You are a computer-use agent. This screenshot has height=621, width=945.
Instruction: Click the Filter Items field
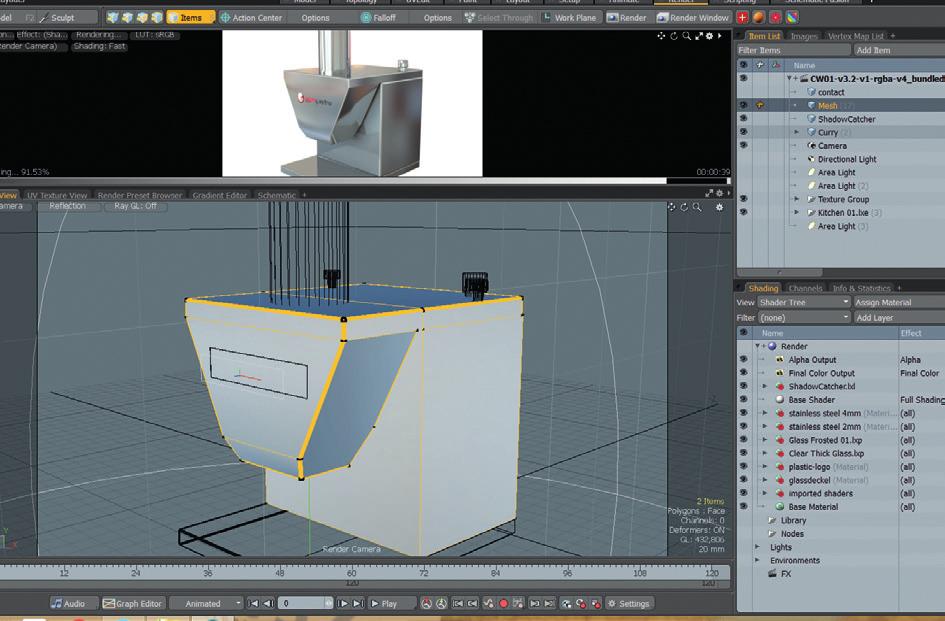click(794, 50)
